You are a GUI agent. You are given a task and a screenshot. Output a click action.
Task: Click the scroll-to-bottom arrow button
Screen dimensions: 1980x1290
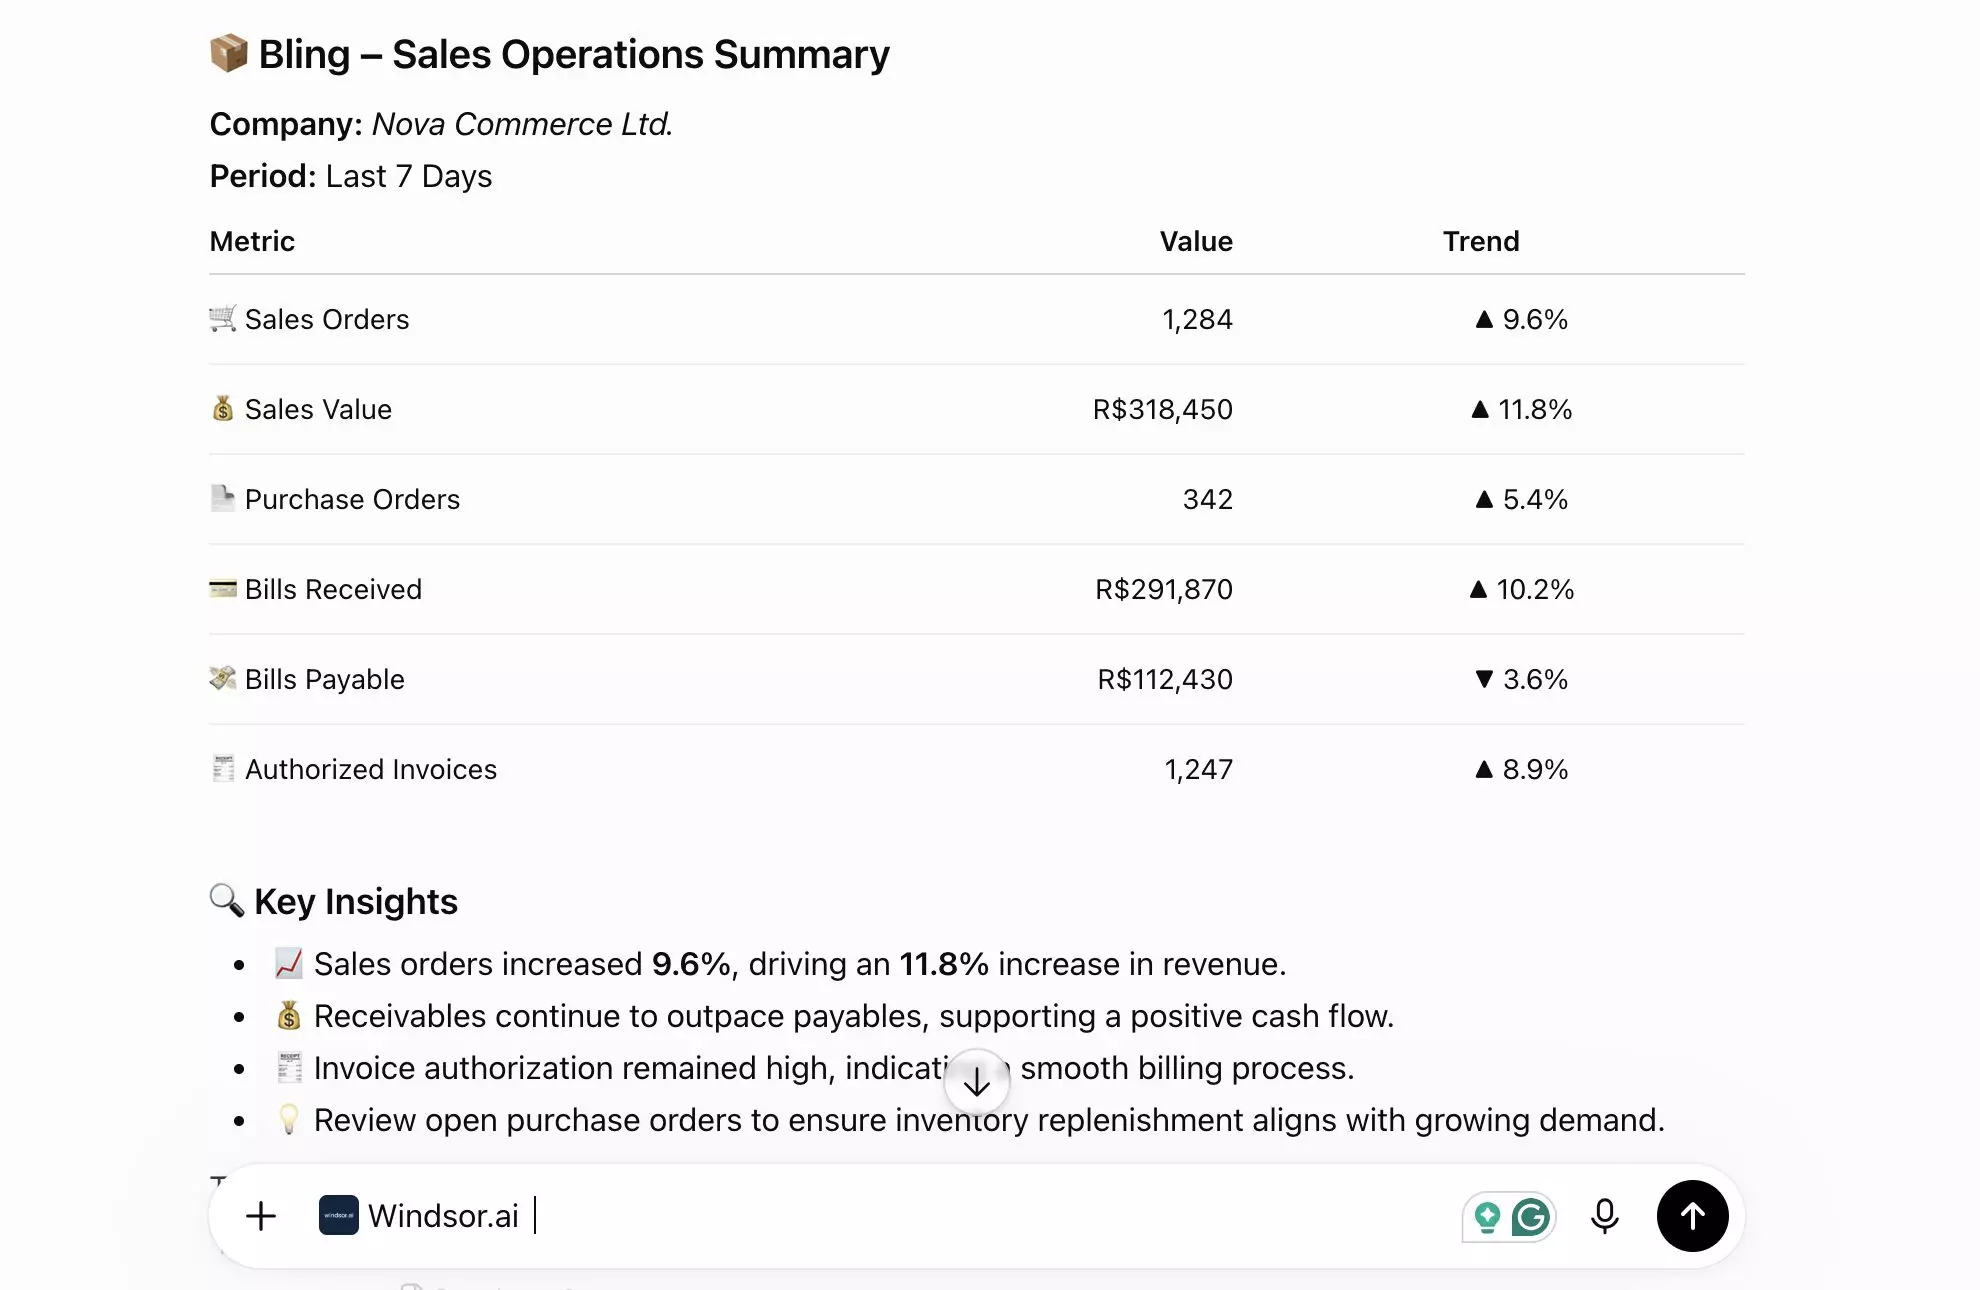(x=977, y=1082)
